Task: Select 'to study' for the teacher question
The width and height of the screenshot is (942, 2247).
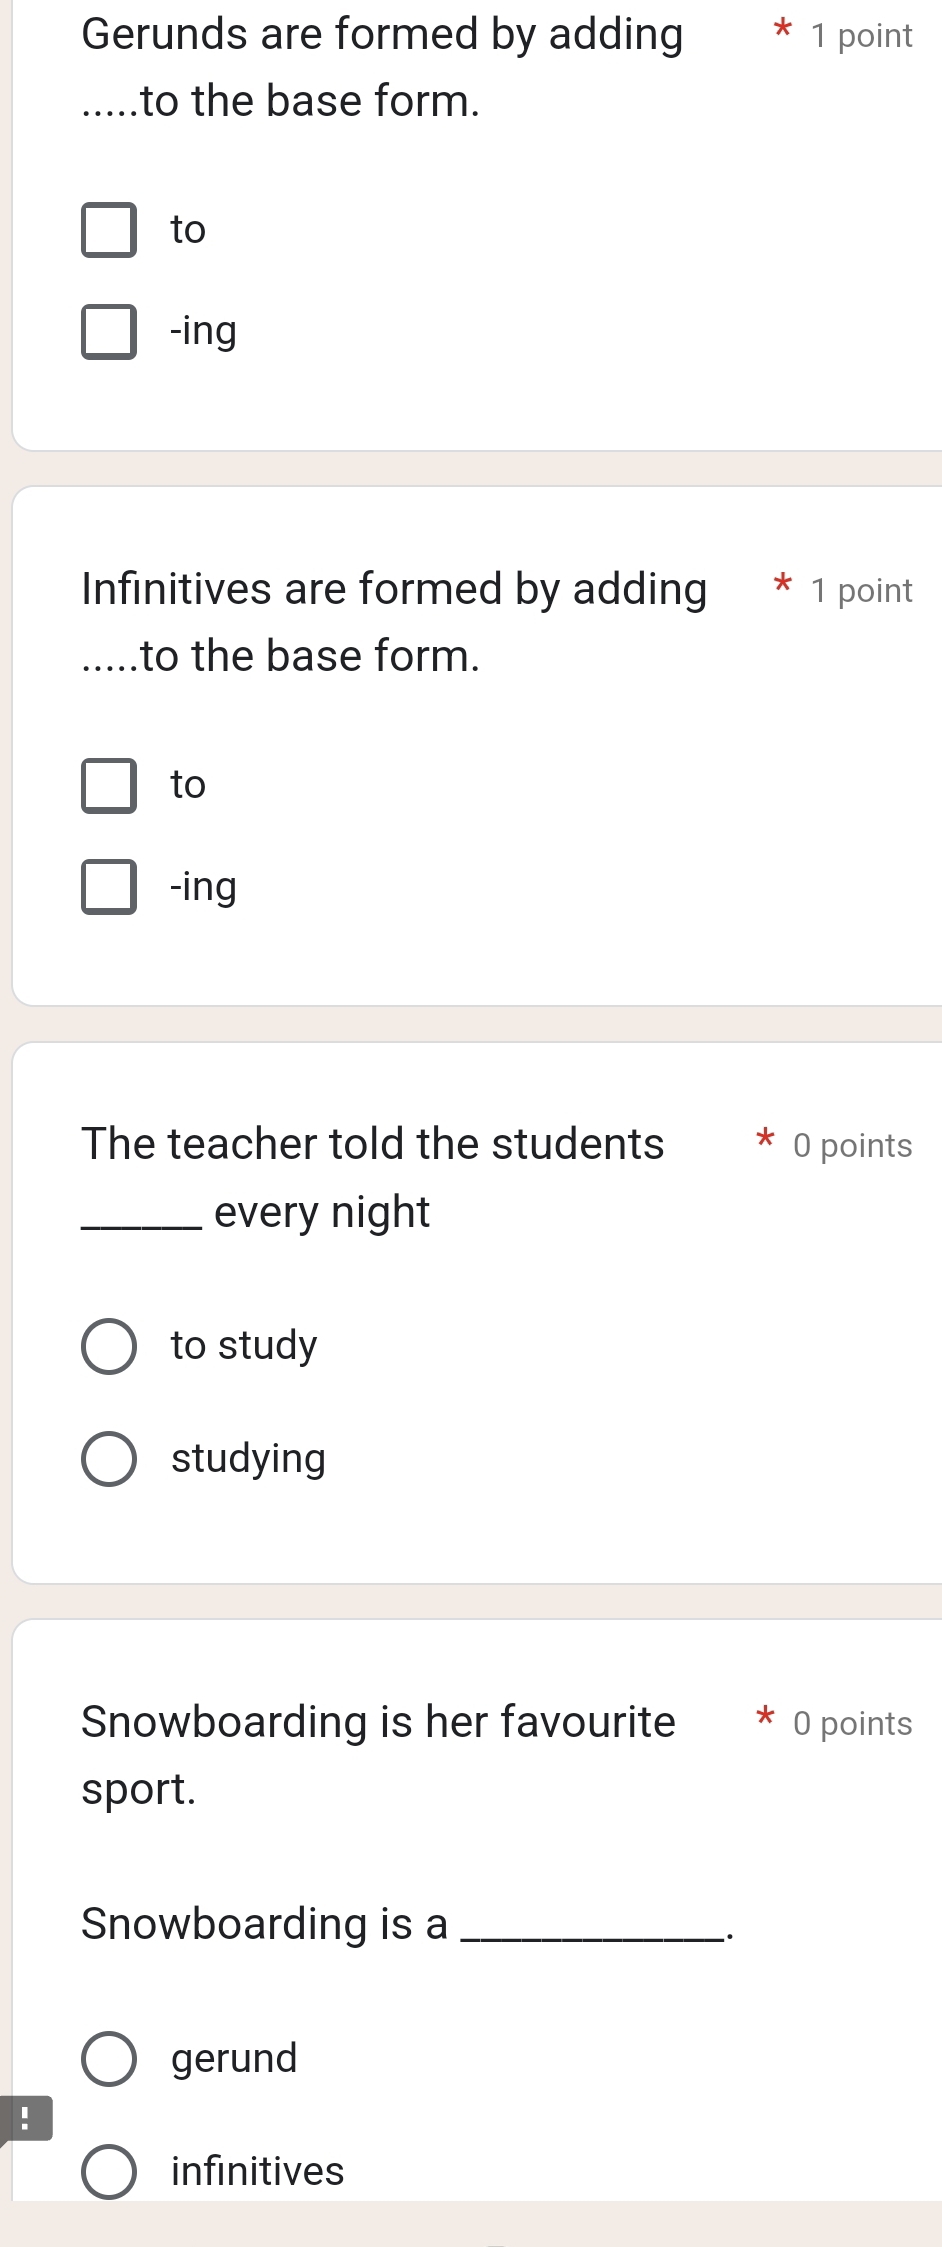Action: point(108,1347)
